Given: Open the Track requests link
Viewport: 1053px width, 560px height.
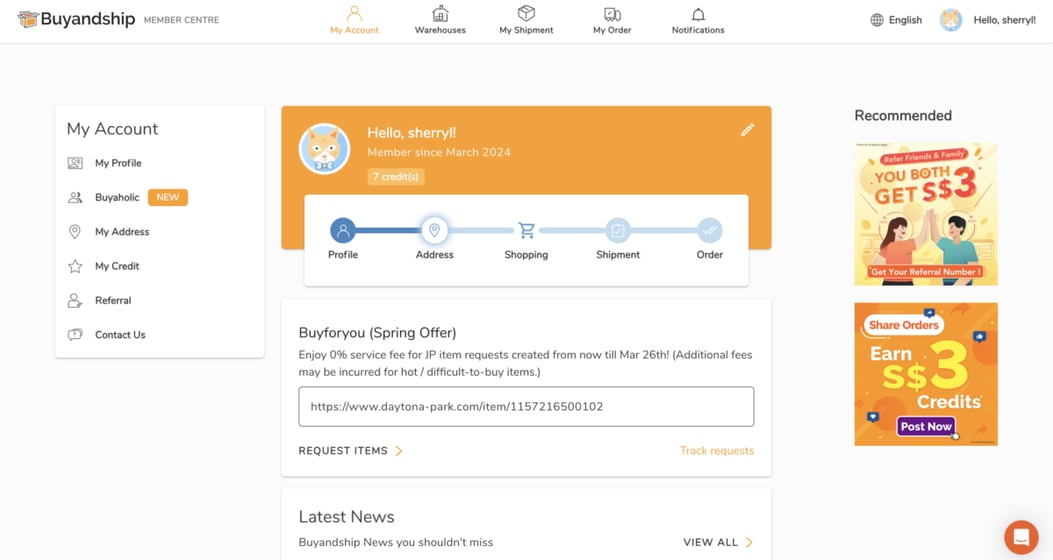Looking at the screenshot, I should pos(716,451).
